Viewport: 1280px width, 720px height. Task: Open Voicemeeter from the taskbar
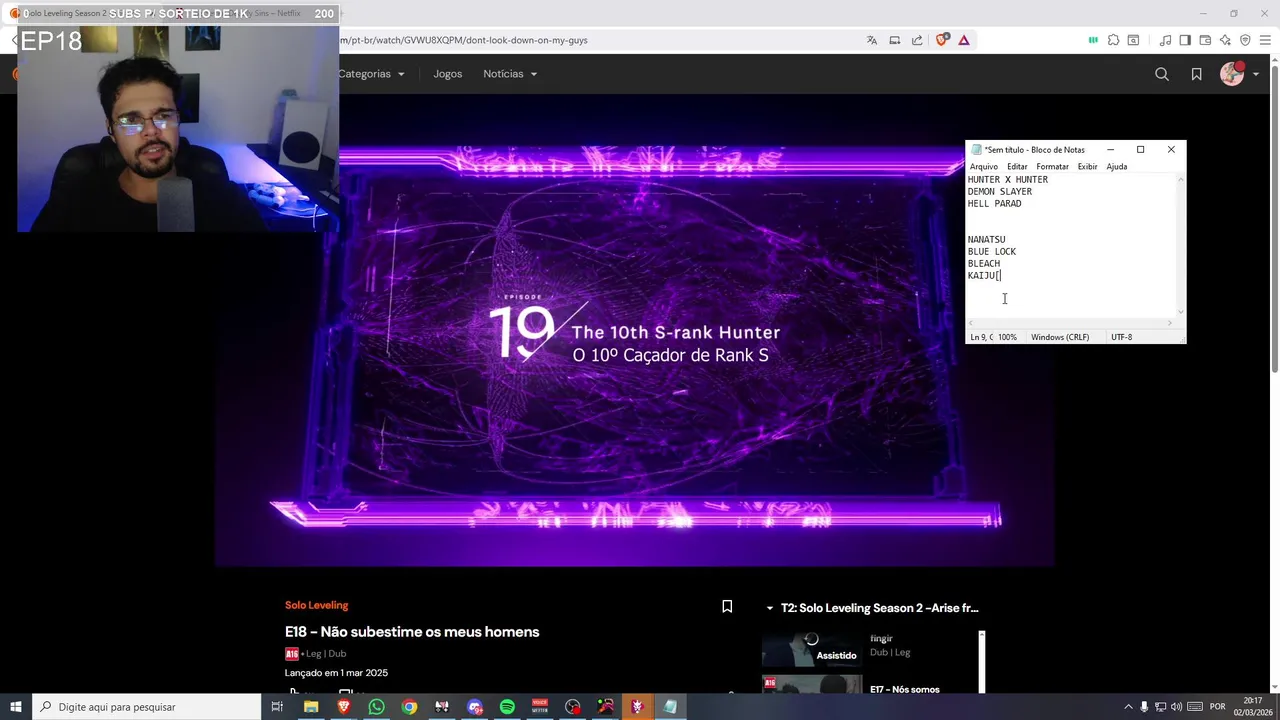pyautogui.click(x=540, y=707)
